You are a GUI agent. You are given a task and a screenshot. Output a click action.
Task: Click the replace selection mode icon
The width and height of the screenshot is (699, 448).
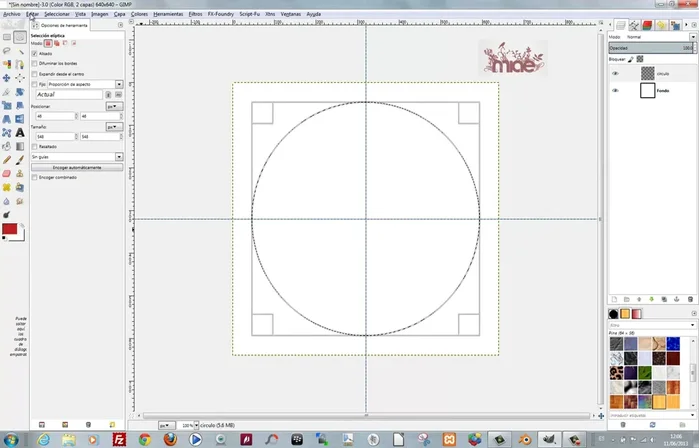point(49,44)
